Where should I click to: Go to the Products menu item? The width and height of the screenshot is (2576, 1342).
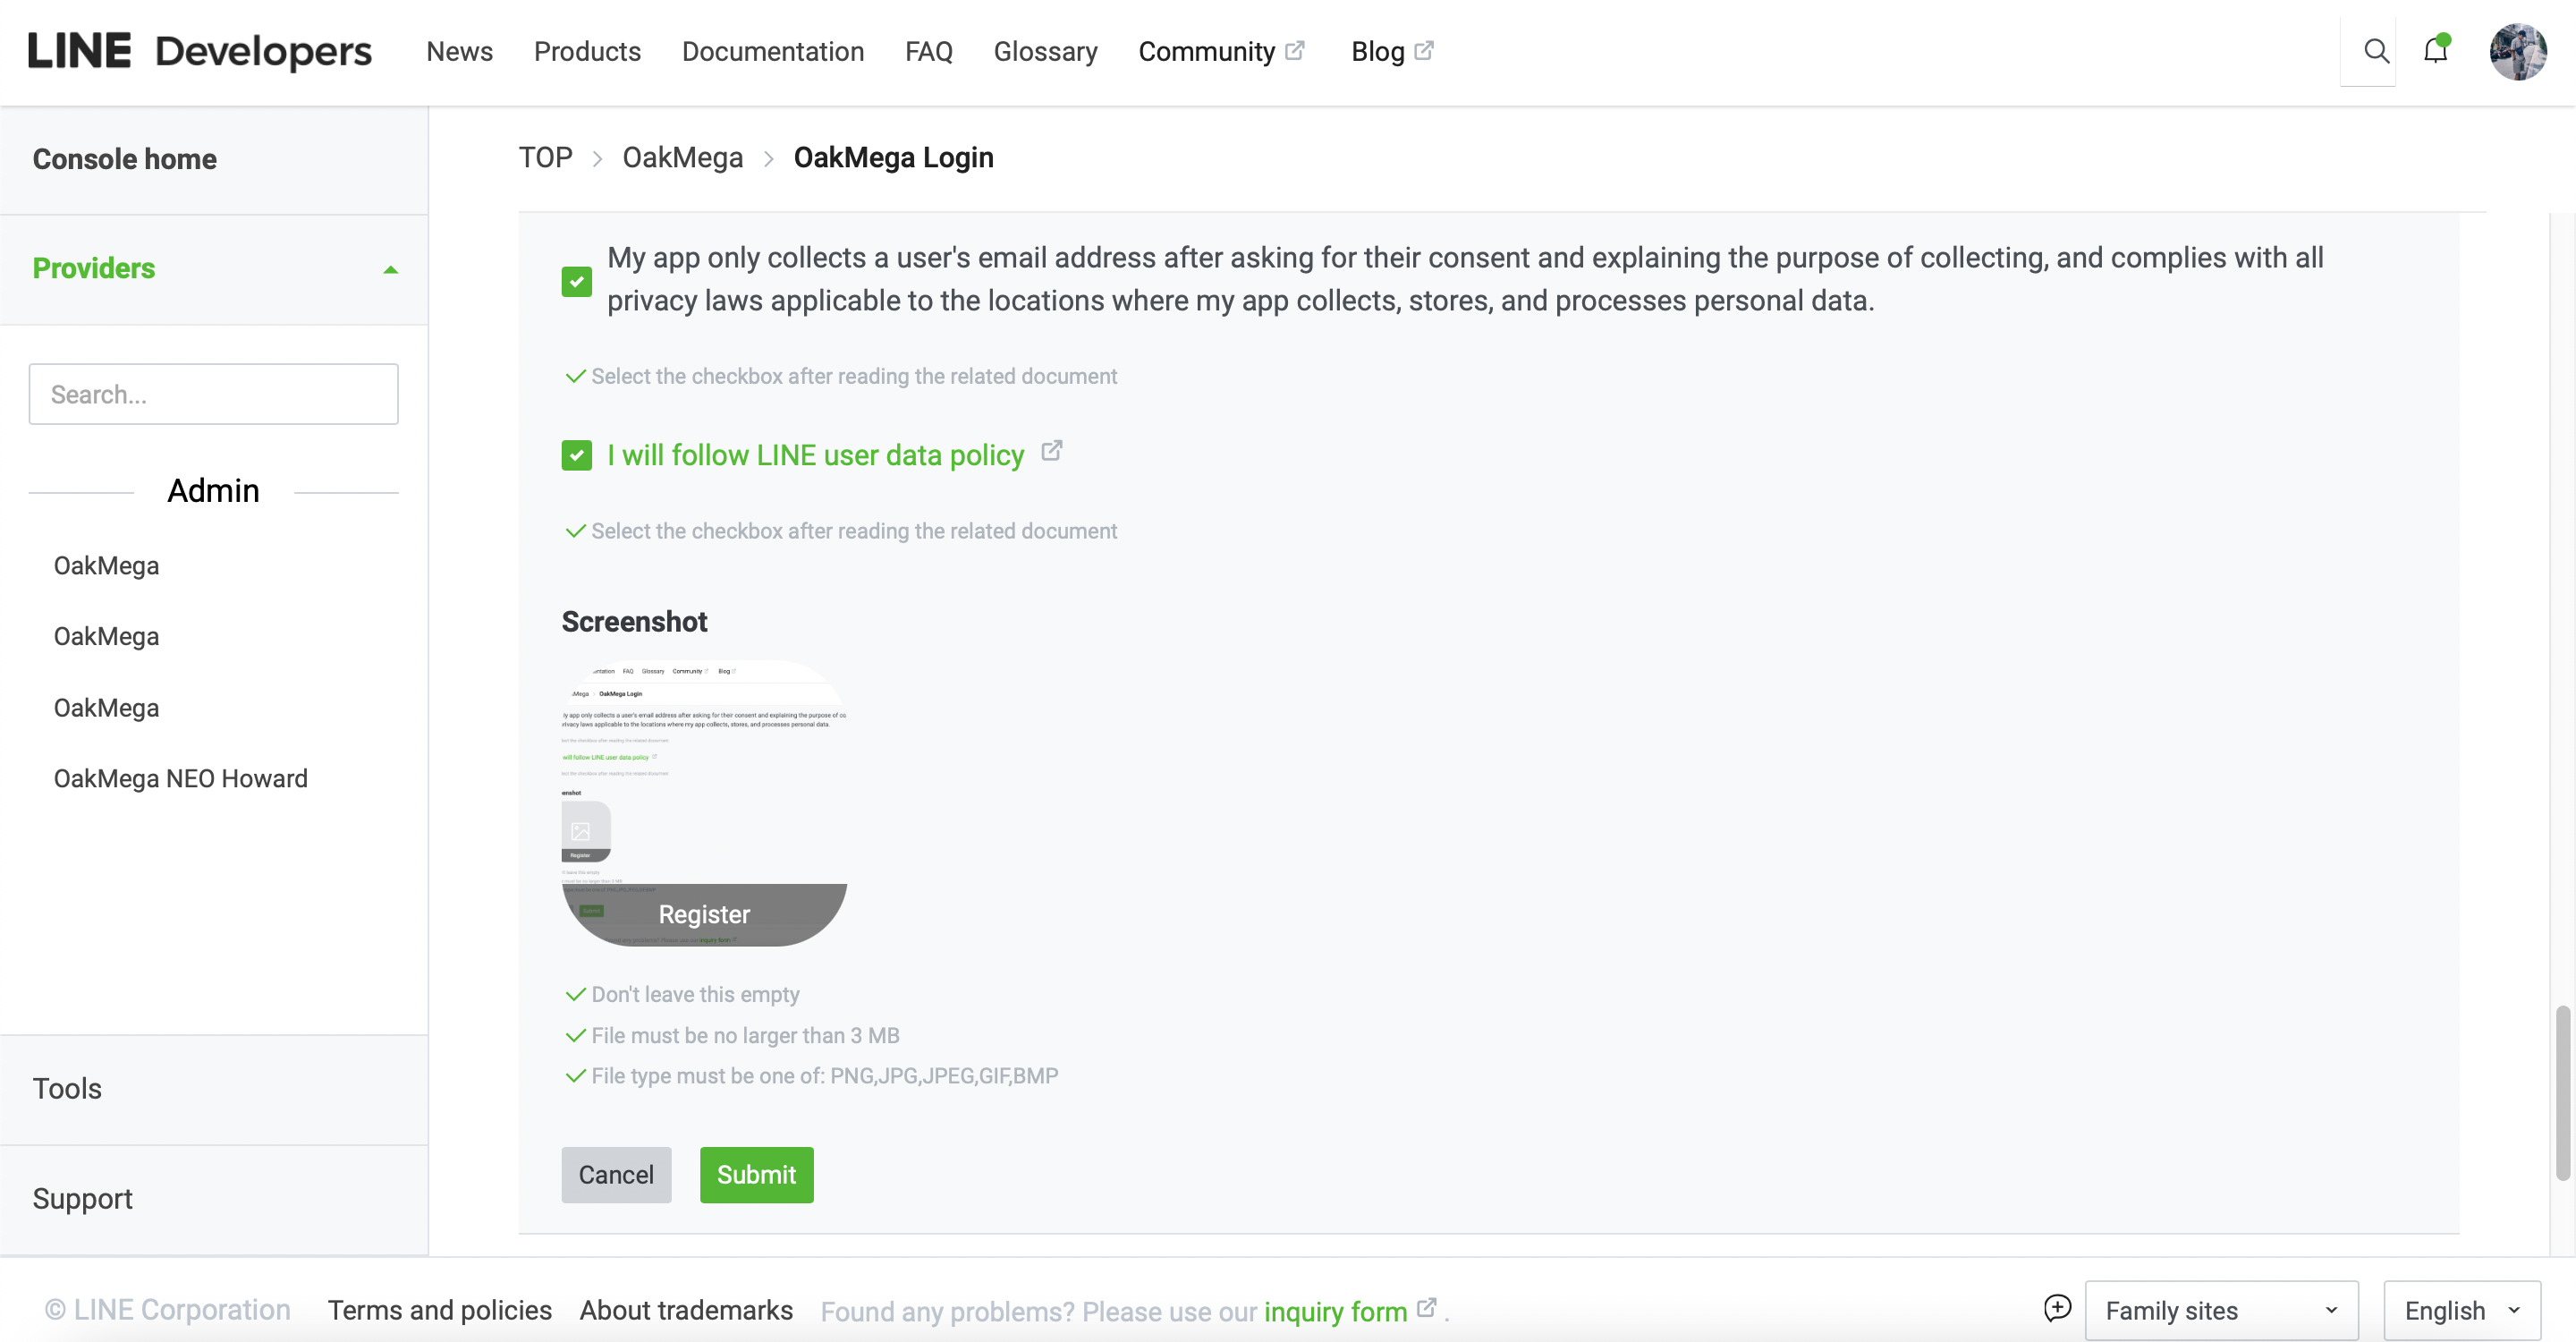click(587, 51)
